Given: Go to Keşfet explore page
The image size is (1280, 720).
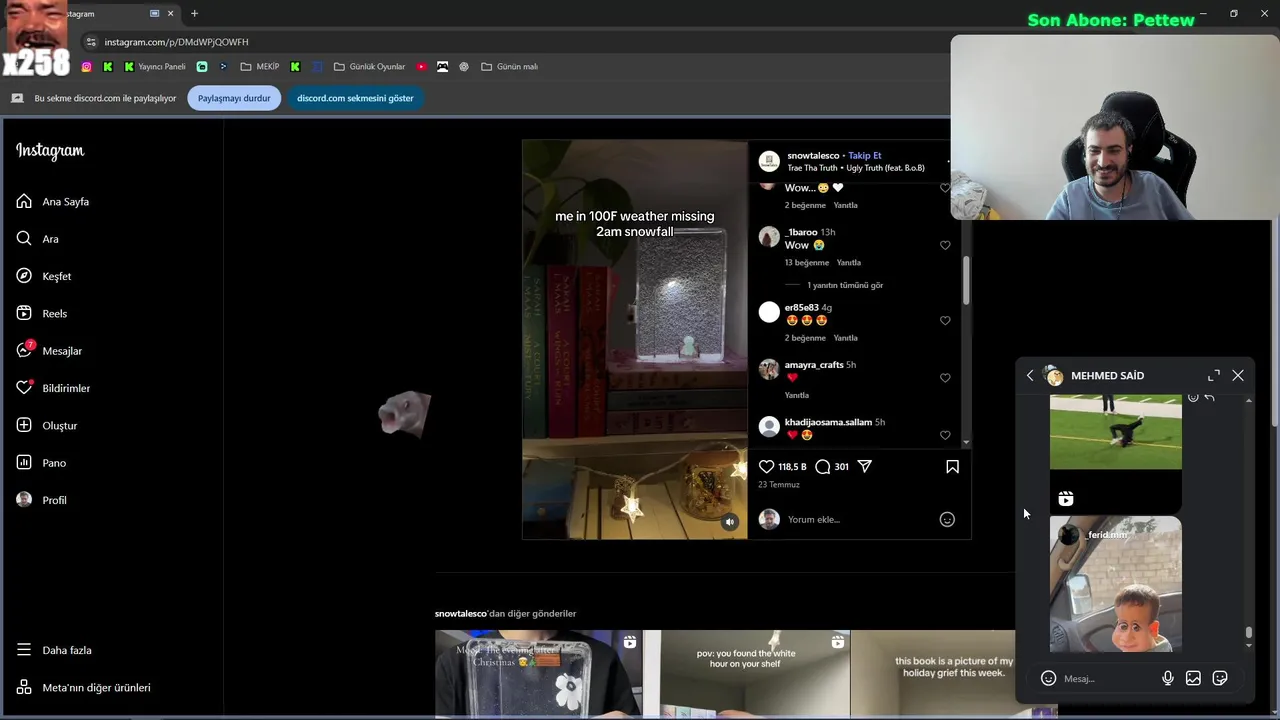Looking at the screenshot, I should click(44, 276).
